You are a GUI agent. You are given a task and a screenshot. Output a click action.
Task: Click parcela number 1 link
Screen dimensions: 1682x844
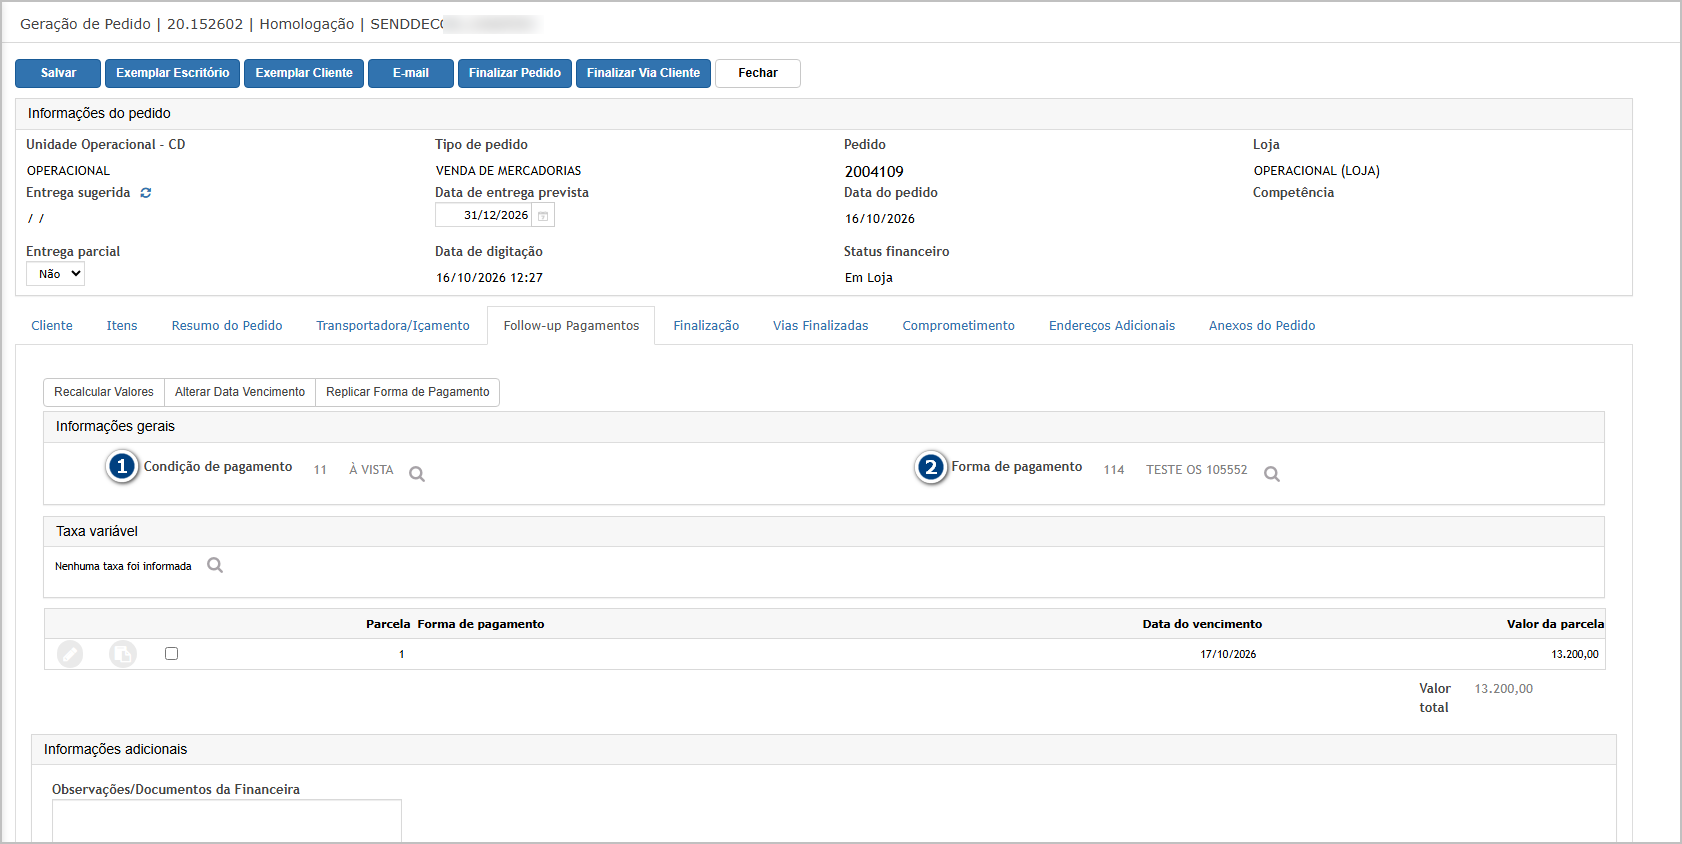click(x=402, y=655)
